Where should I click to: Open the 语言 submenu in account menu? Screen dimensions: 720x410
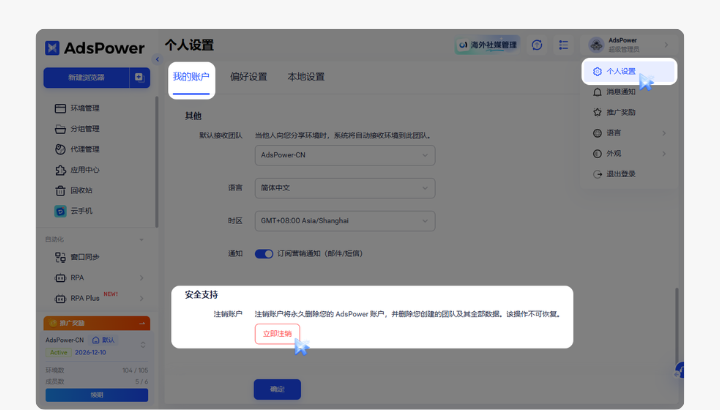[629, 133]
